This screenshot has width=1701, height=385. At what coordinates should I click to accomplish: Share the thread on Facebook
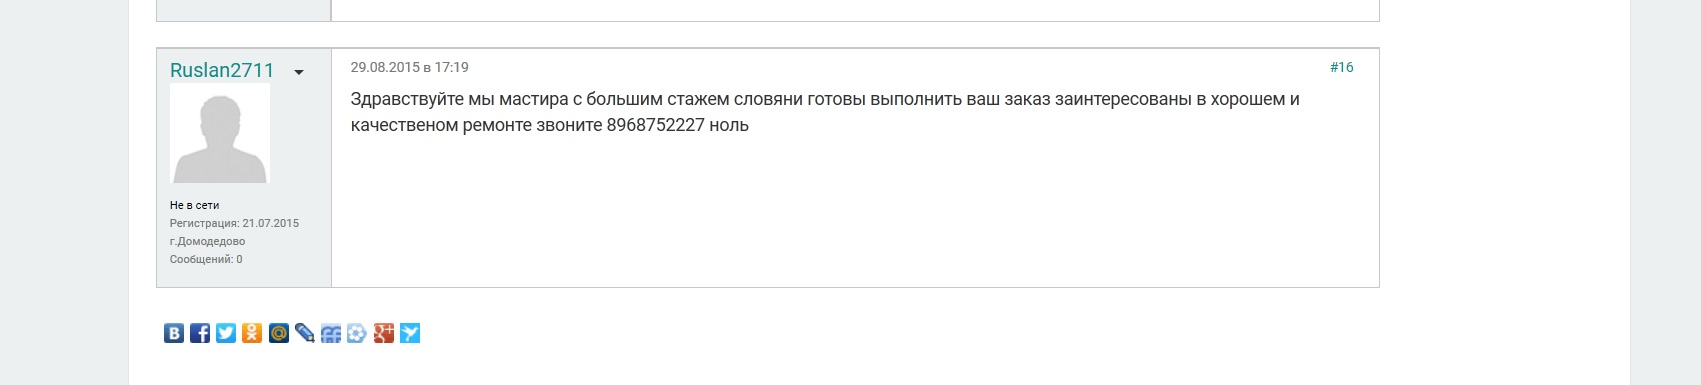coord(200,333)
